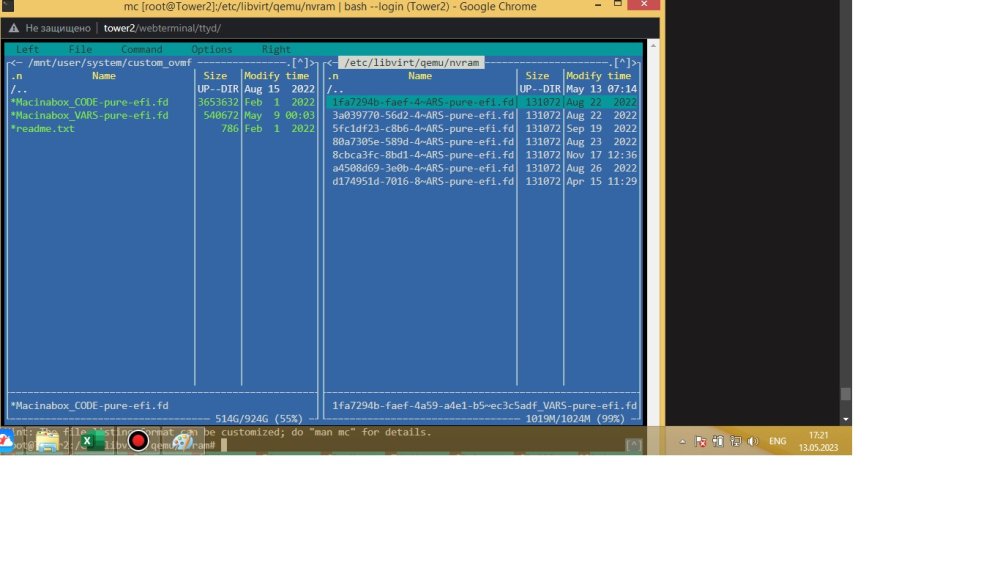Select a4508d69-3e0b-4~ARS-pure-efi.fd file
Viewport: 1000px width, 563px height.
pos(423,168)
